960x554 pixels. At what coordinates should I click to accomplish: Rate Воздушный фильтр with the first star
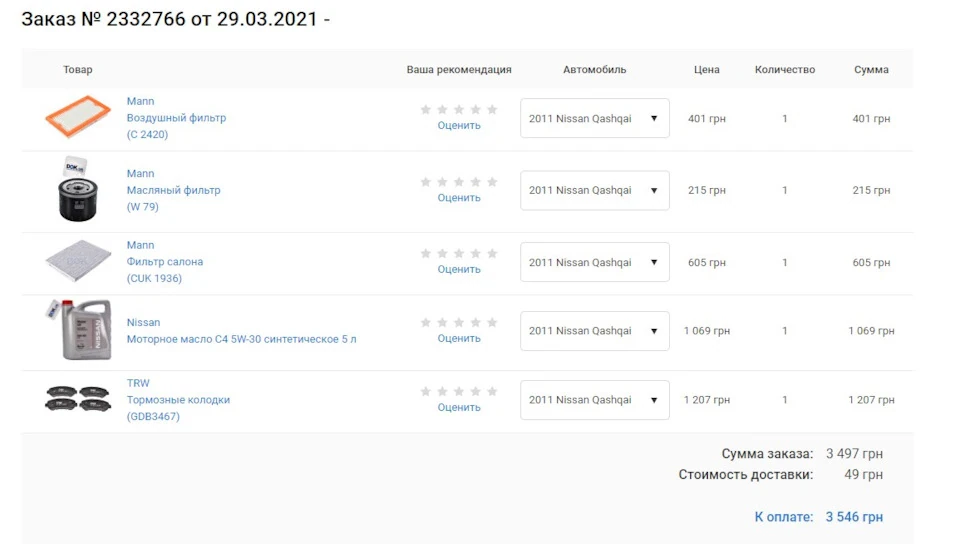click(x=426, y=110)
